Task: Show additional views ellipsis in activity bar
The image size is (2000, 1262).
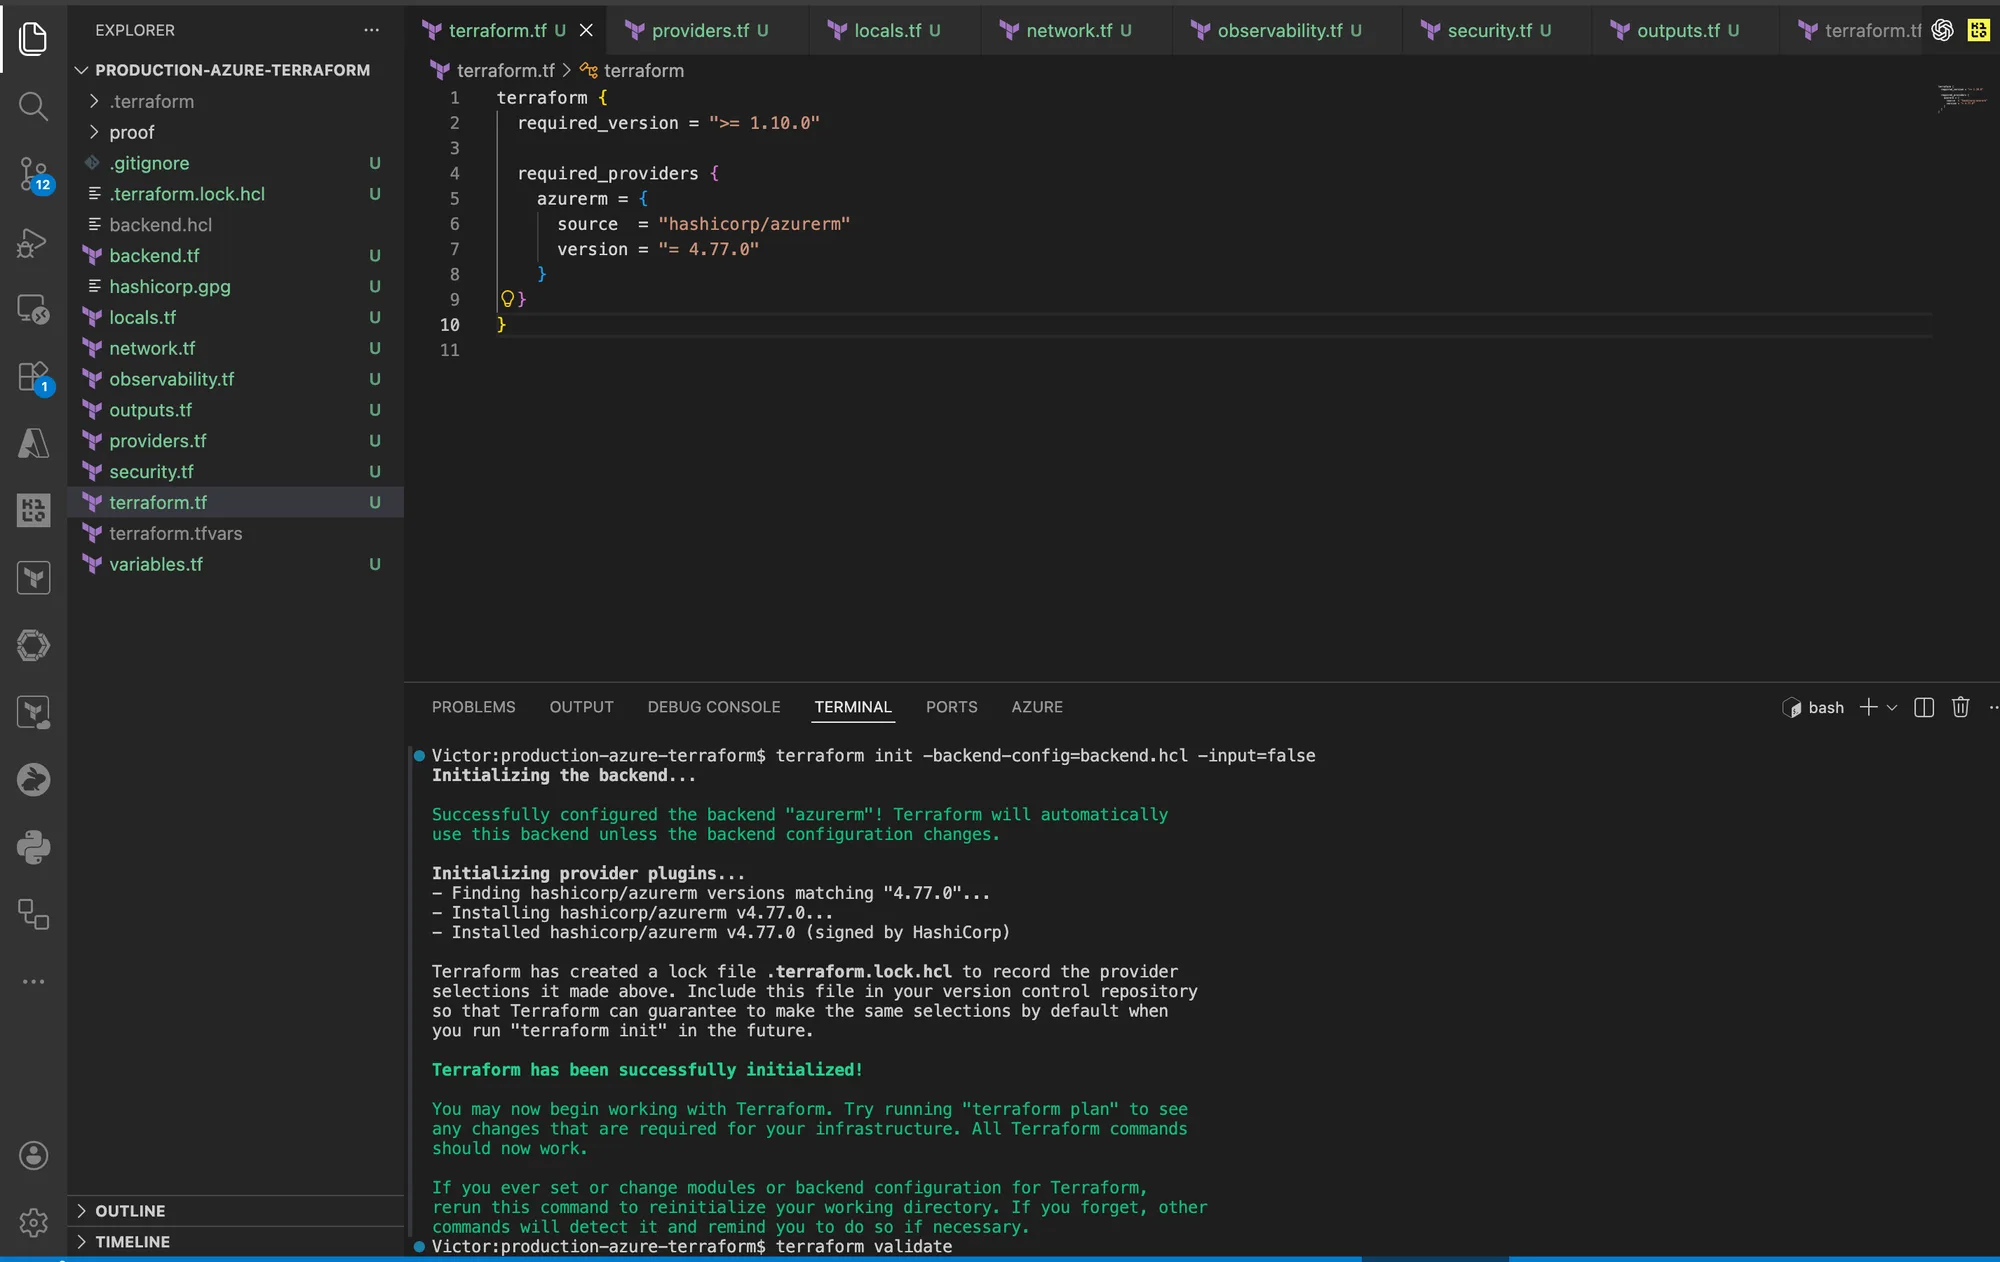Action: (33, 982)
